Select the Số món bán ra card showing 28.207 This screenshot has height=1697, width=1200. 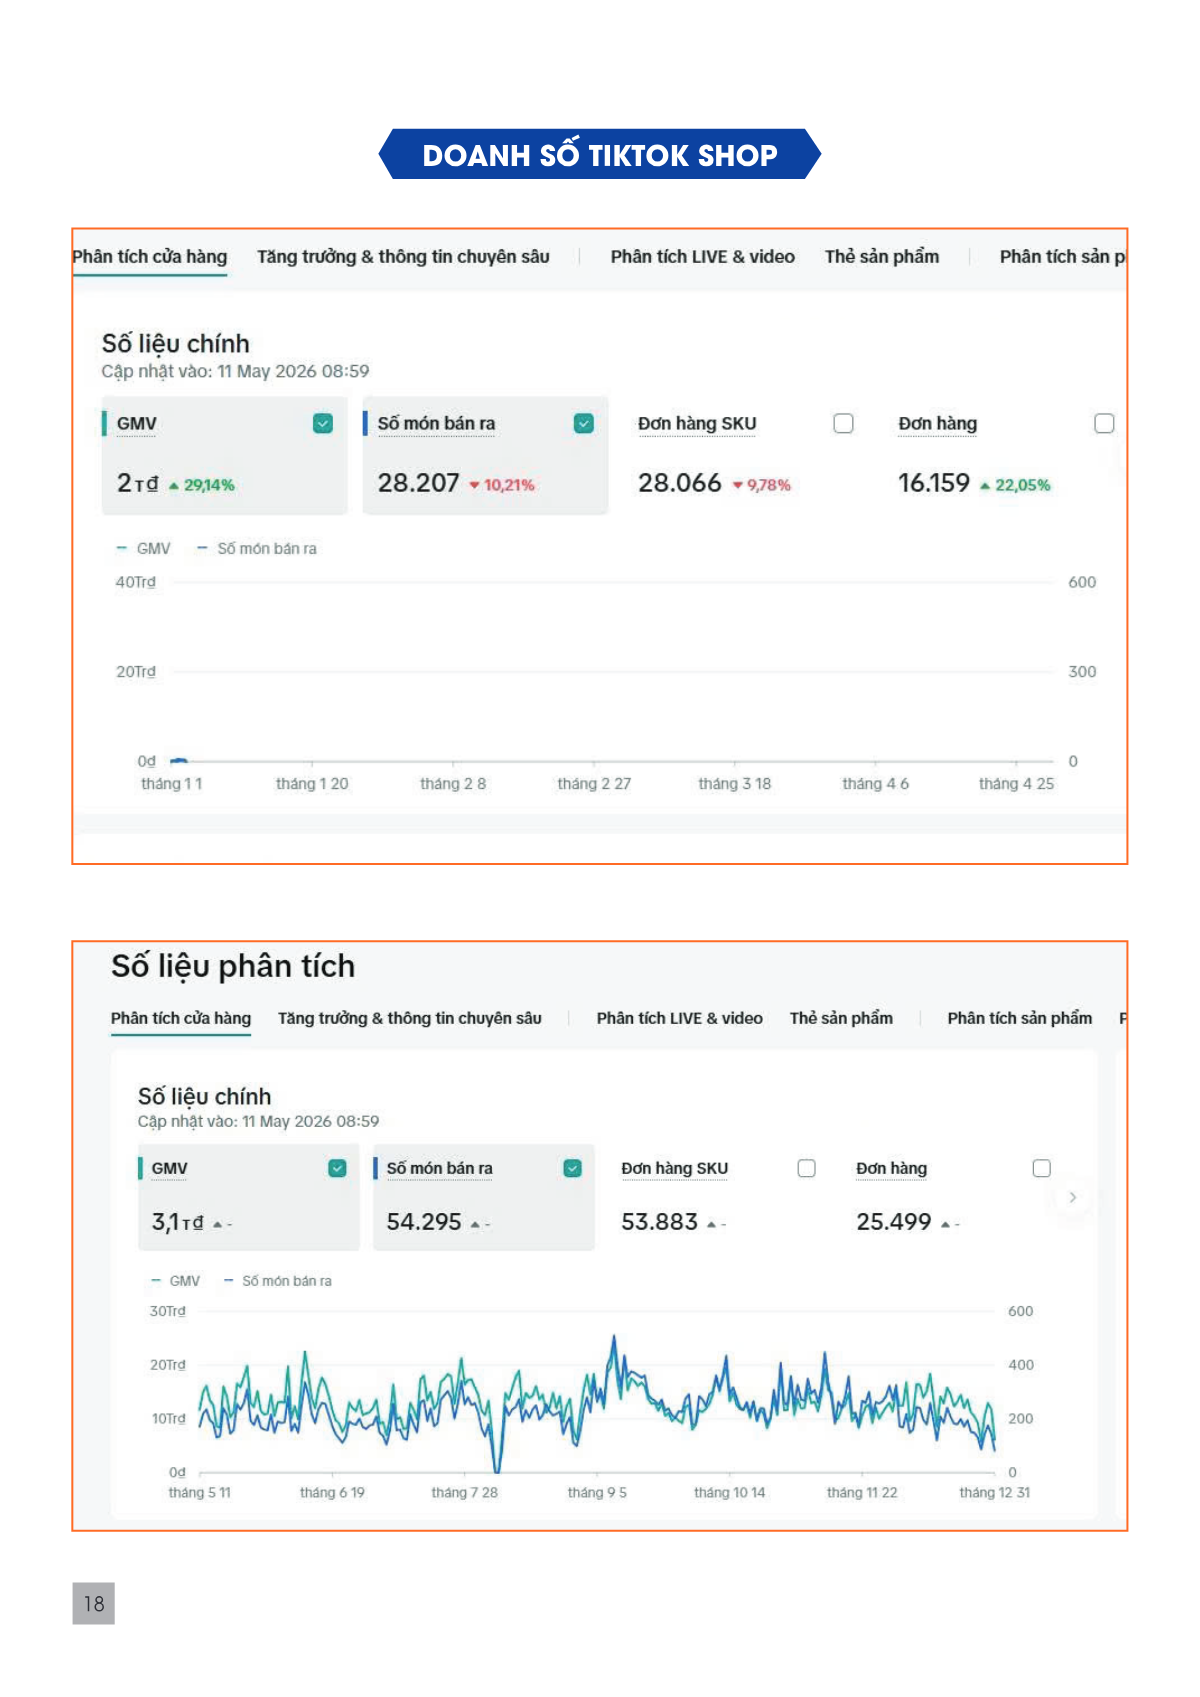485,455
